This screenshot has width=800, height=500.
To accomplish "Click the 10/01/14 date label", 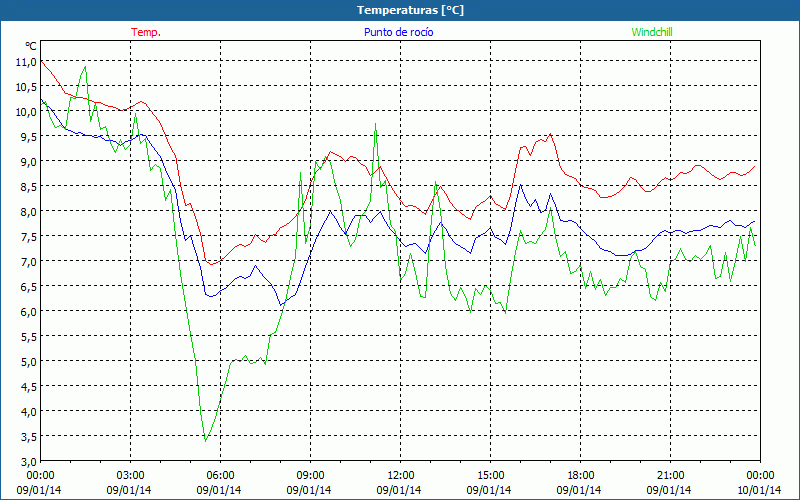I will tap(759, 490).
